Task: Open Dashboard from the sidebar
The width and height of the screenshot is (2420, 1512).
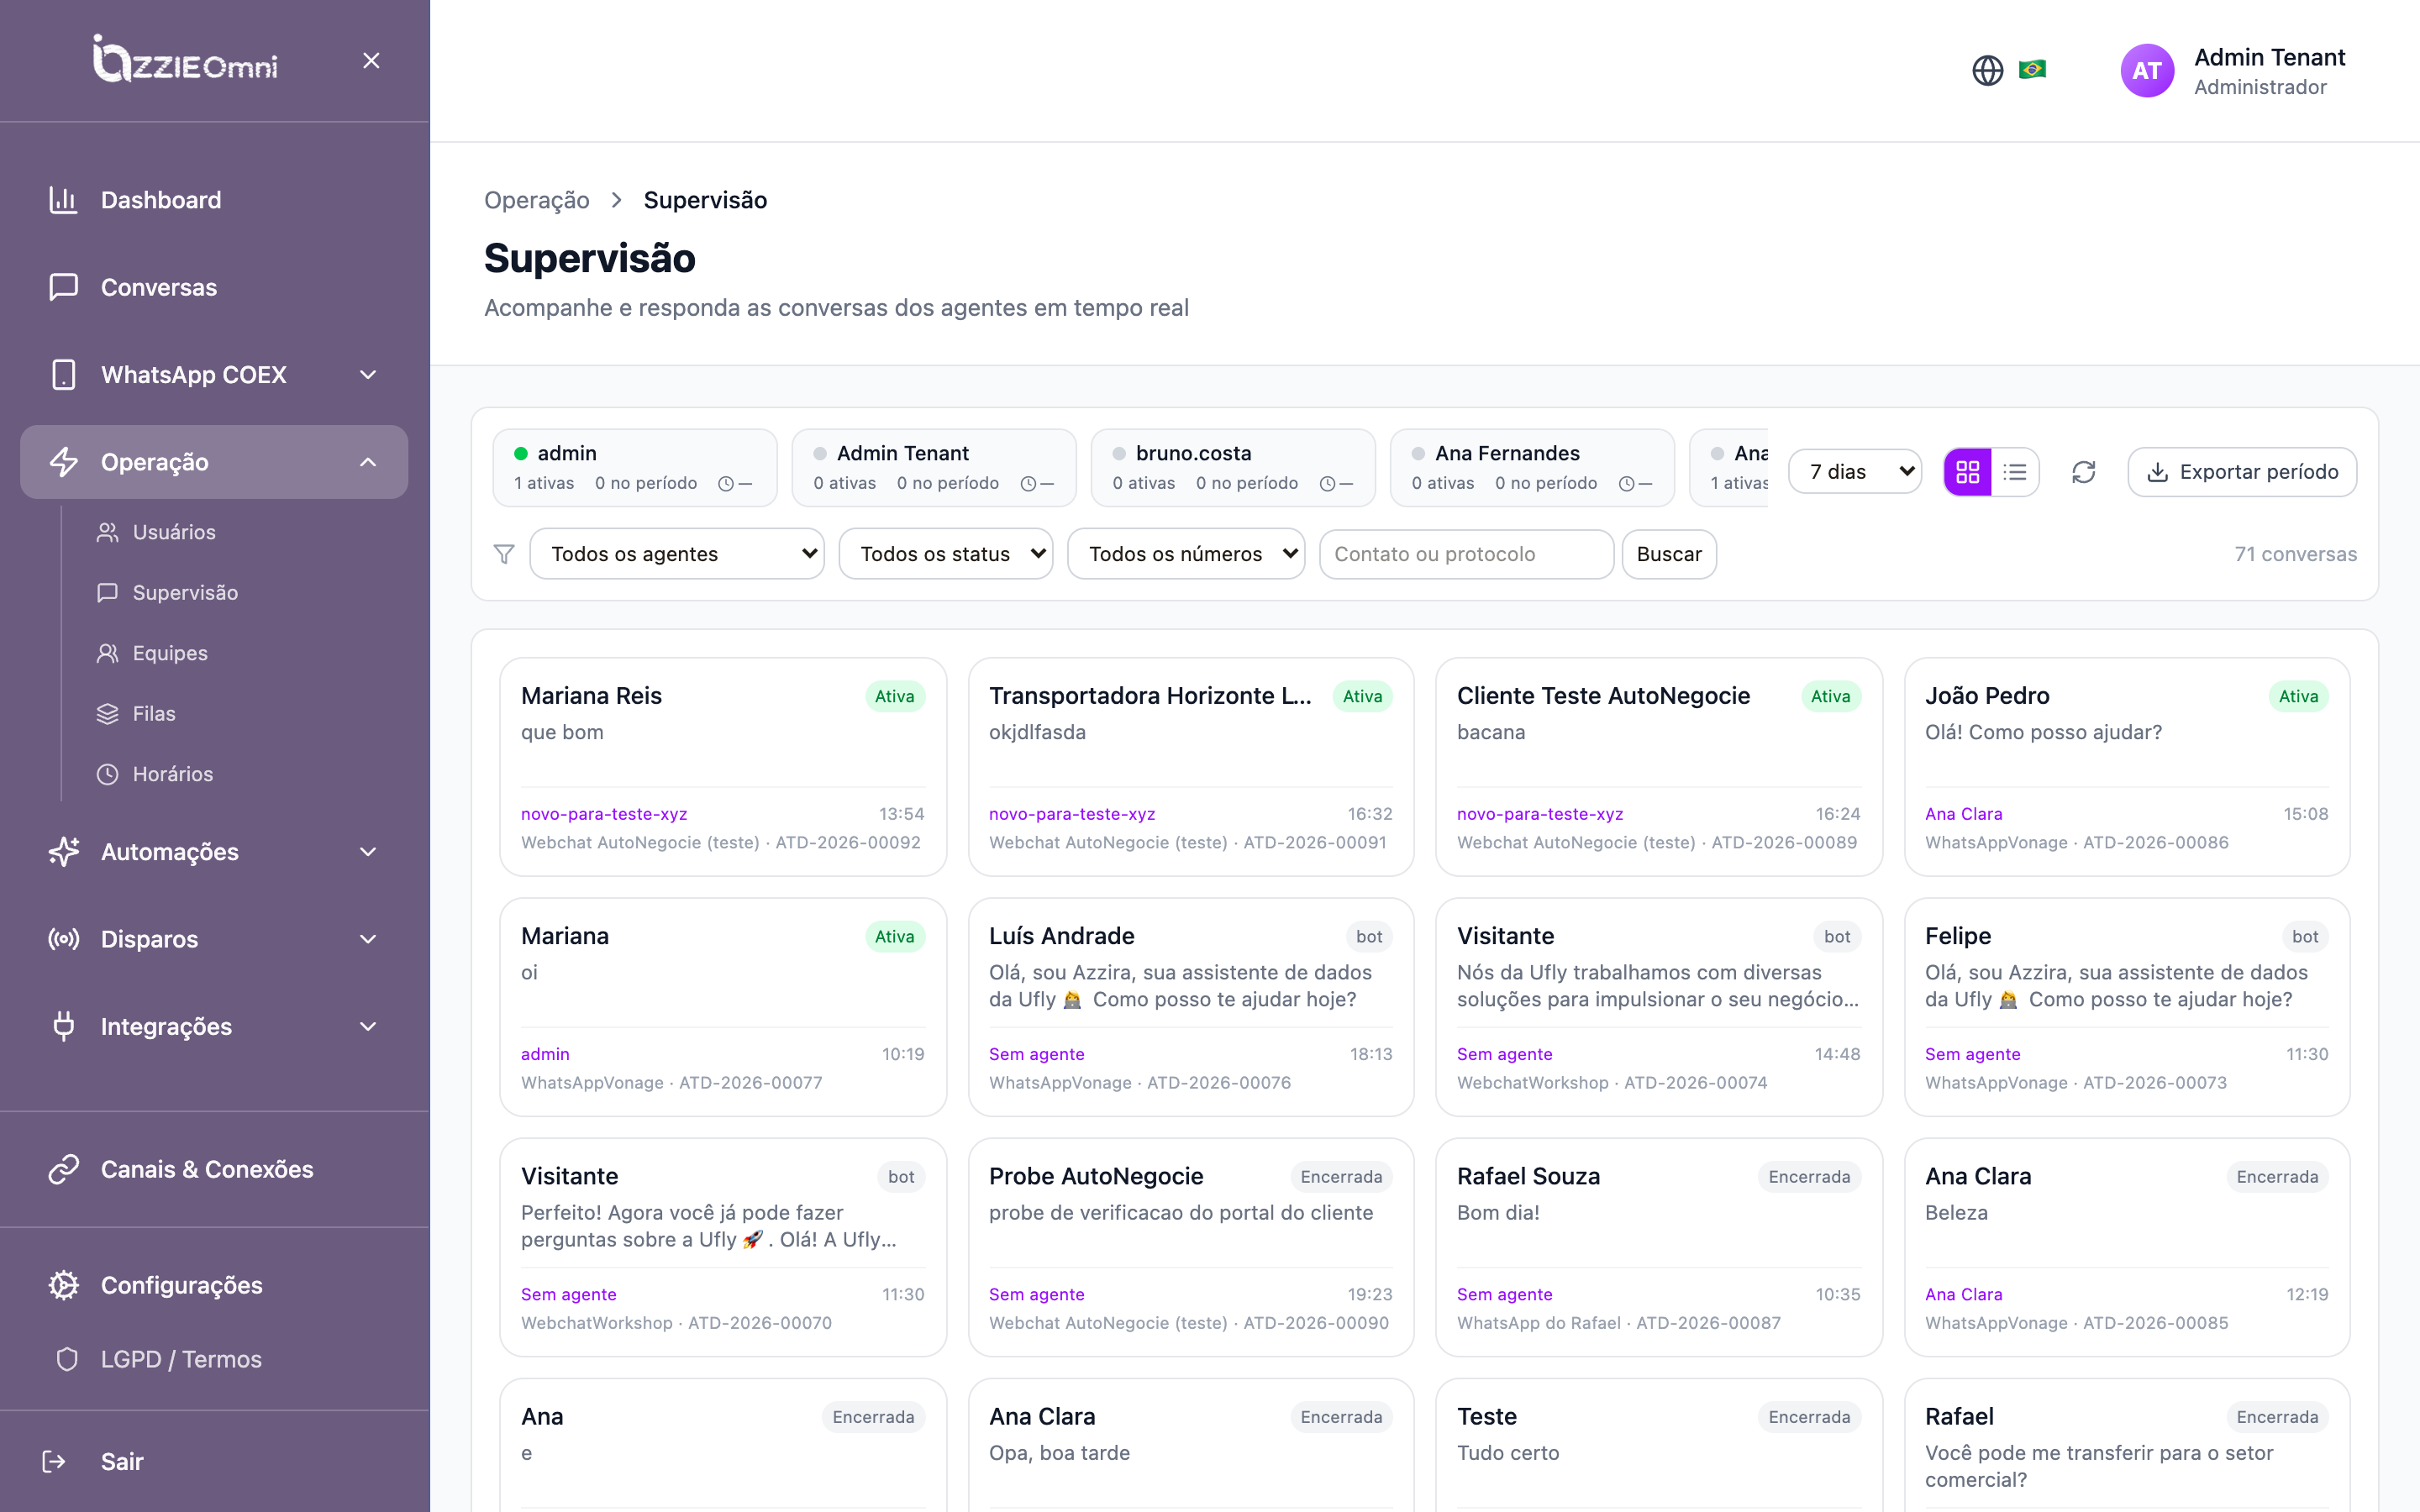Action: tap(214, 200)
